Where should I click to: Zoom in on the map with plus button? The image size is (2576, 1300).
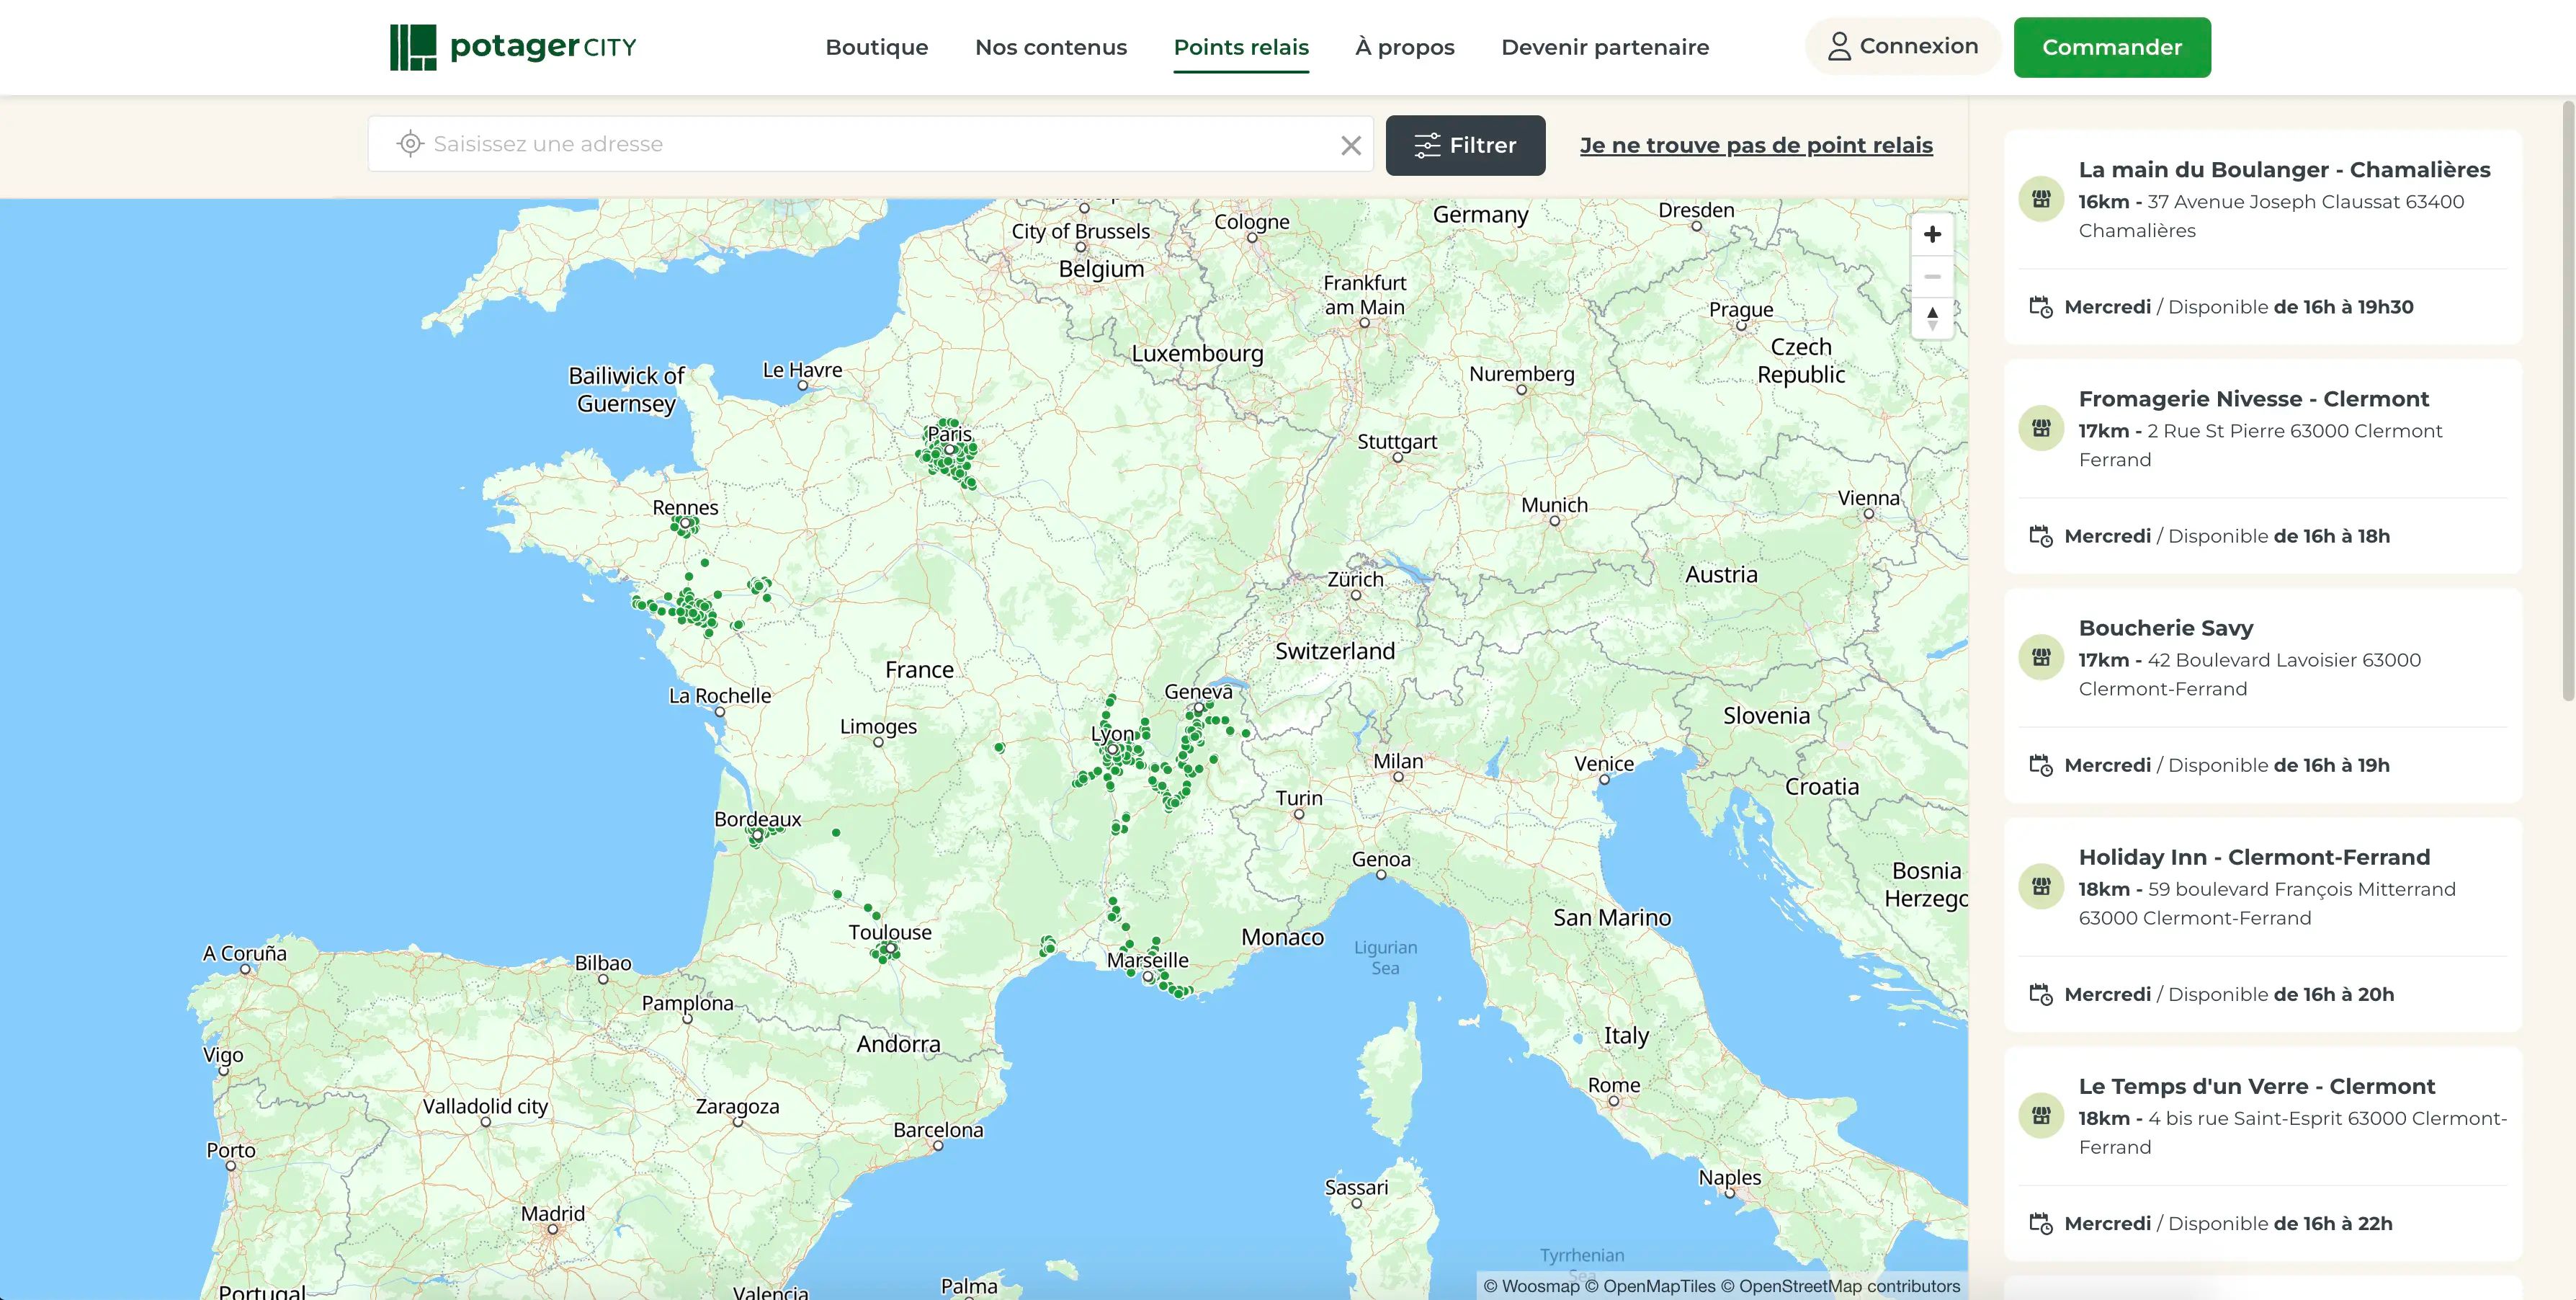(x=1932, y=234)
